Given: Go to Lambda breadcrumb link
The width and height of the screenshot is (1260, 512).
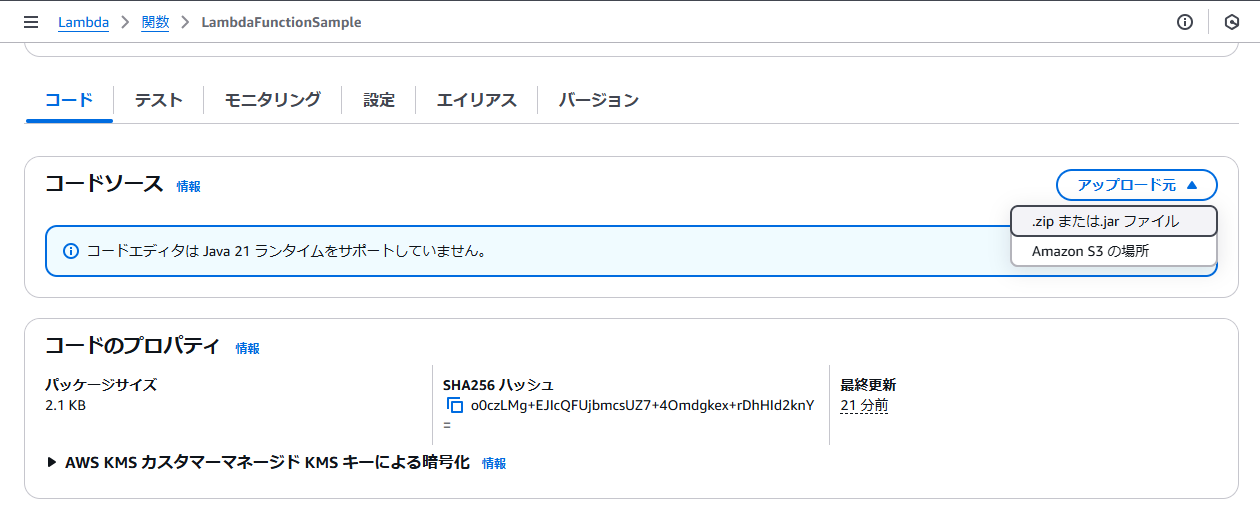Looking at the screenshot, I should [x=83, y=22].
